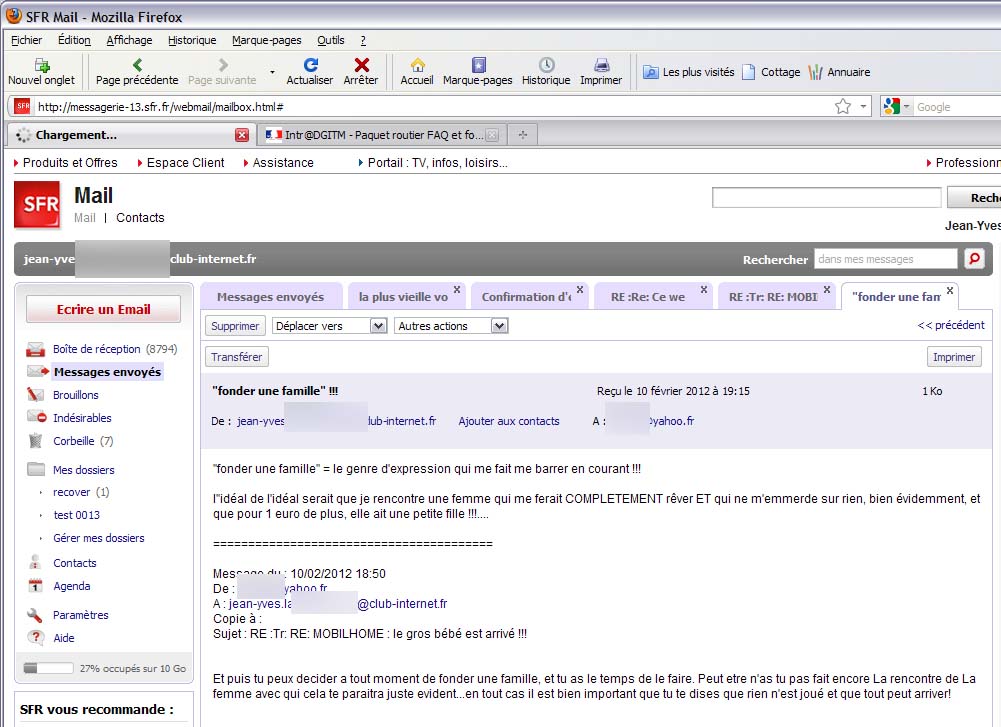Open the Annuaire bookmark
This screenshot has height=727, width=1001.
839,72
